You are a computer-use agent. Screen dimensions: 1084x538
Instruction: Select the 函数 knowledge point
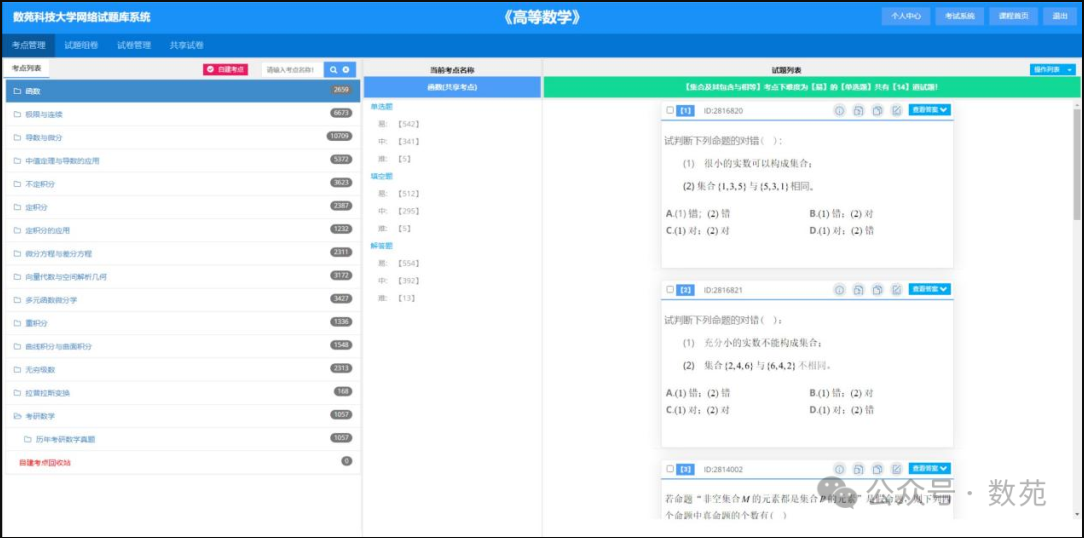point(183,91)
